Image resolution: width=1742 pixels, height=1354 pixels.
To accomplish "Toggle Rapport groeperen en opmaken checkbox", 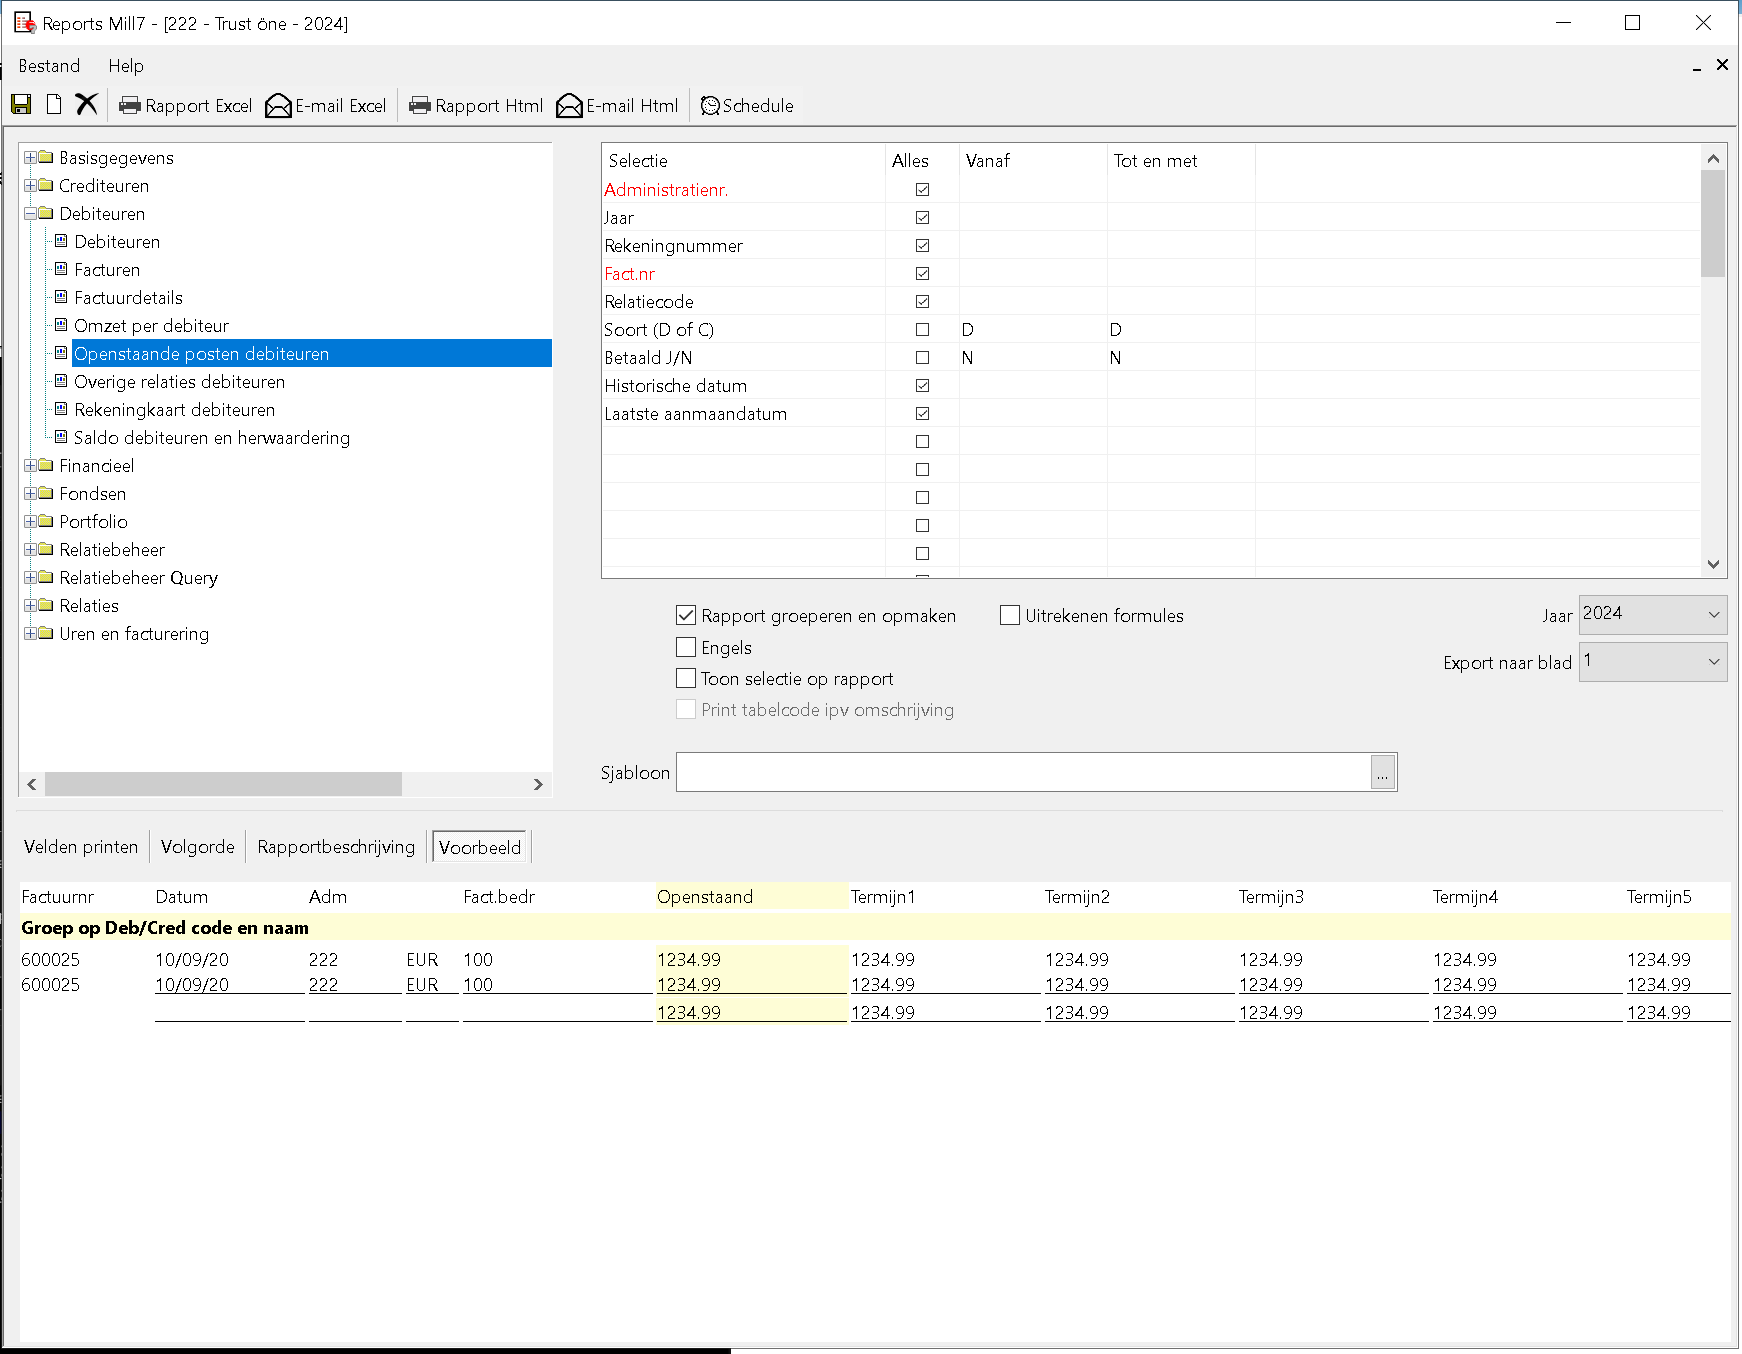I will [x=686, y=616].
